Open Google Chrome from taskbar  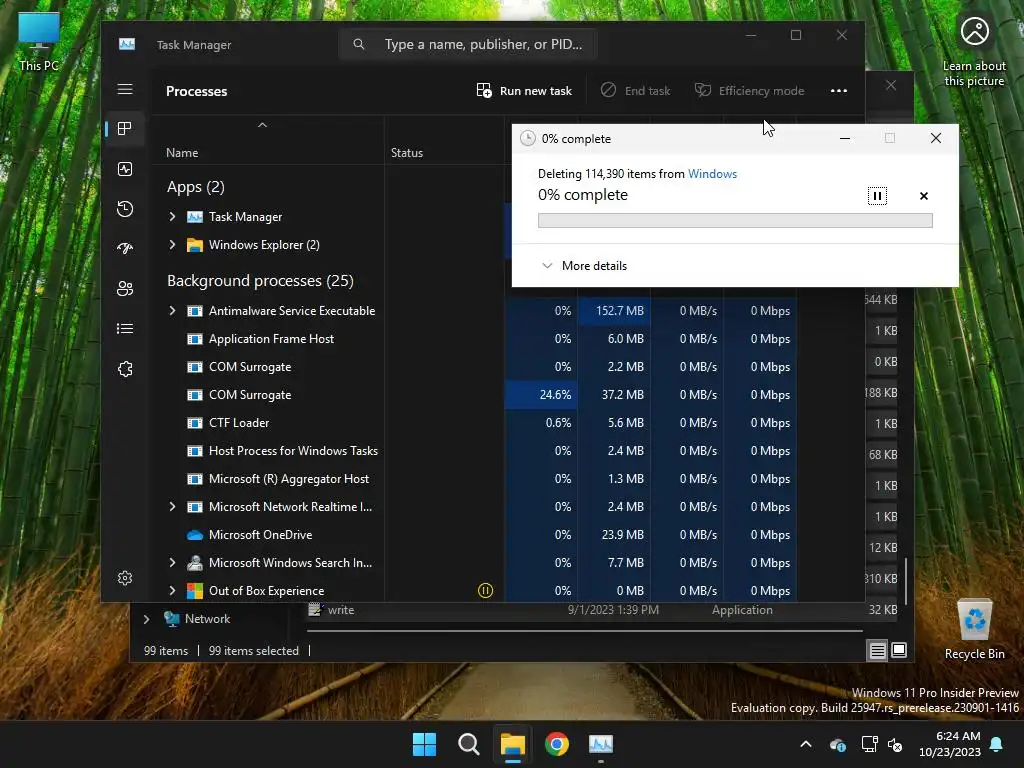pos(557,744)
